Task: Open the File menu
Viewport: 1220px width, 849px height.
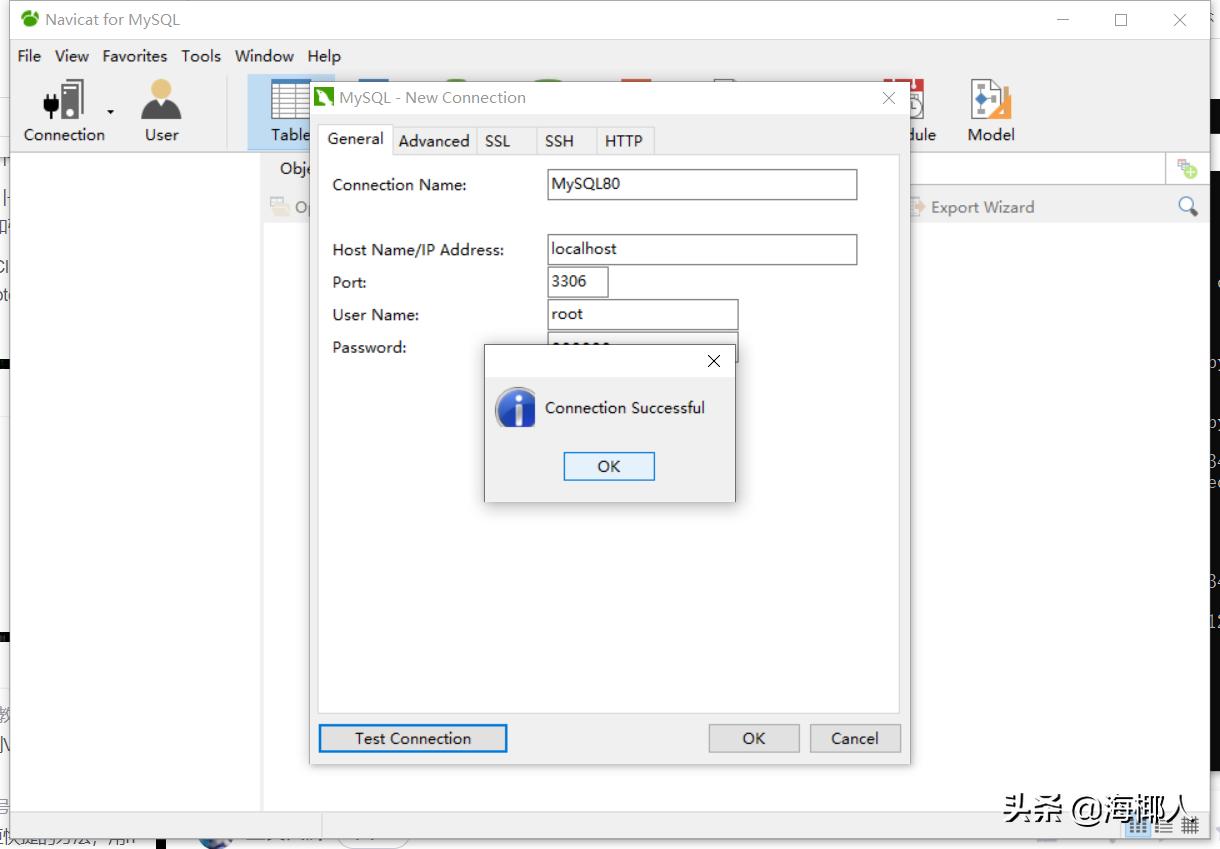Action: pyautogui.click(x=29, y=56)
